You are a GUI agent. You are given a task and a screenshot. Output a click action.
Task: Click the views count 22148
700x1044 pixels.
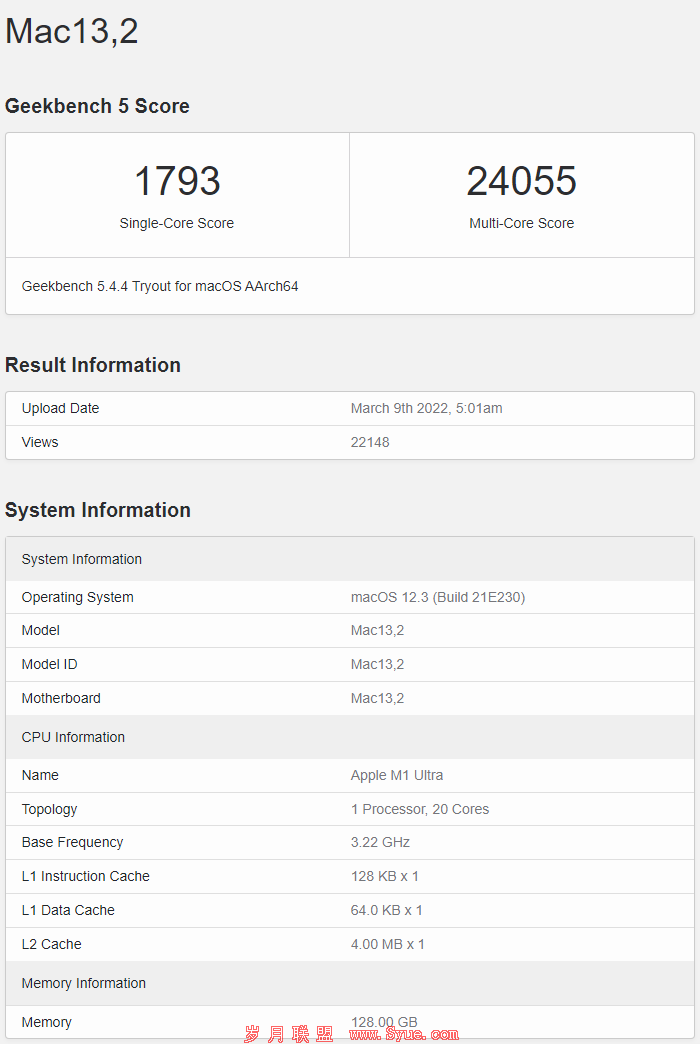click(x=370, y=442)
